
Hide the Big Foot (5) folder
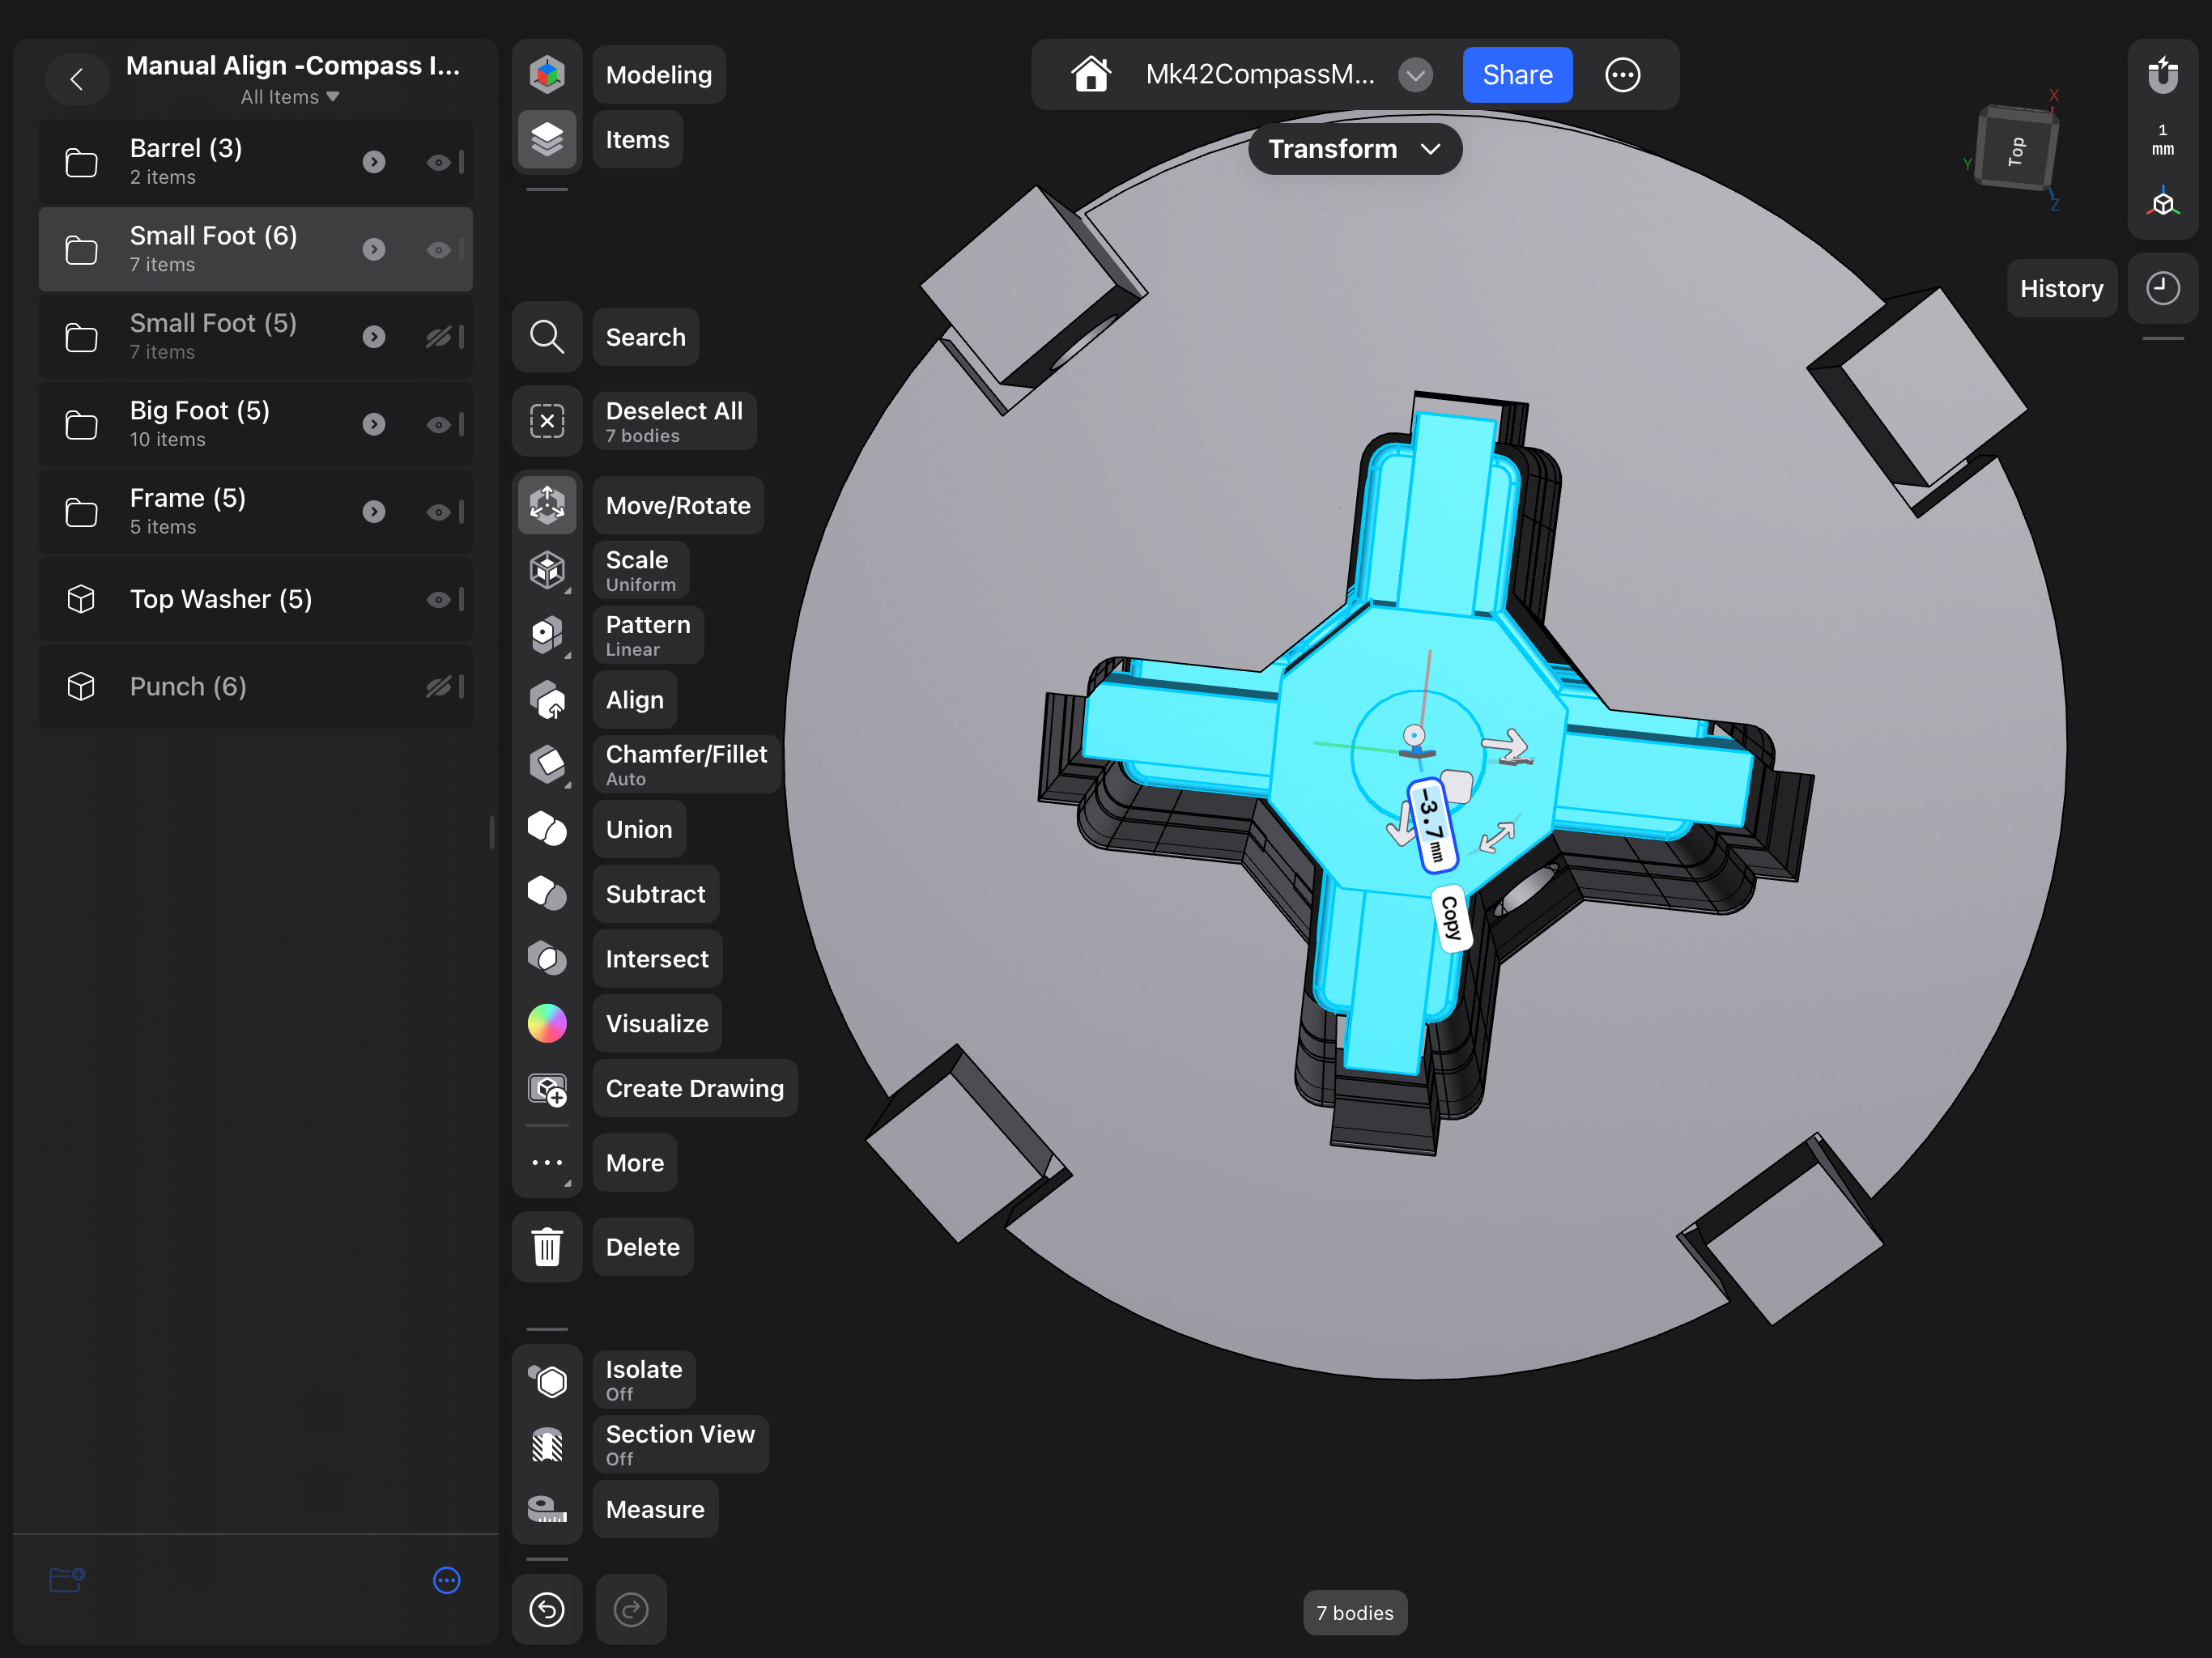pyautogui.click(x=438, y=425)
